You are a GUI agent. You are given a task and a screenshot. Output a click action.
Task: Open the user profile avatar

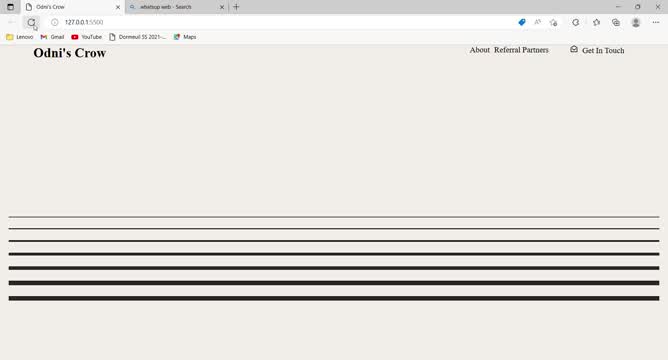coord(636,22)
